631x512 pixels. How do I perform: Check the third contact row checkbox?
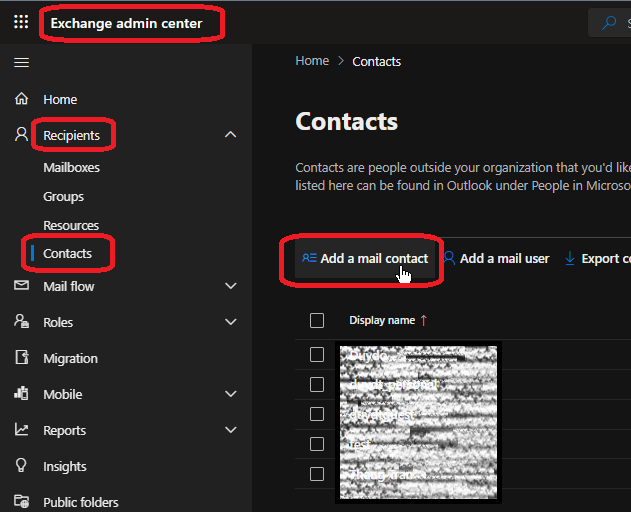tap(317, 414)
